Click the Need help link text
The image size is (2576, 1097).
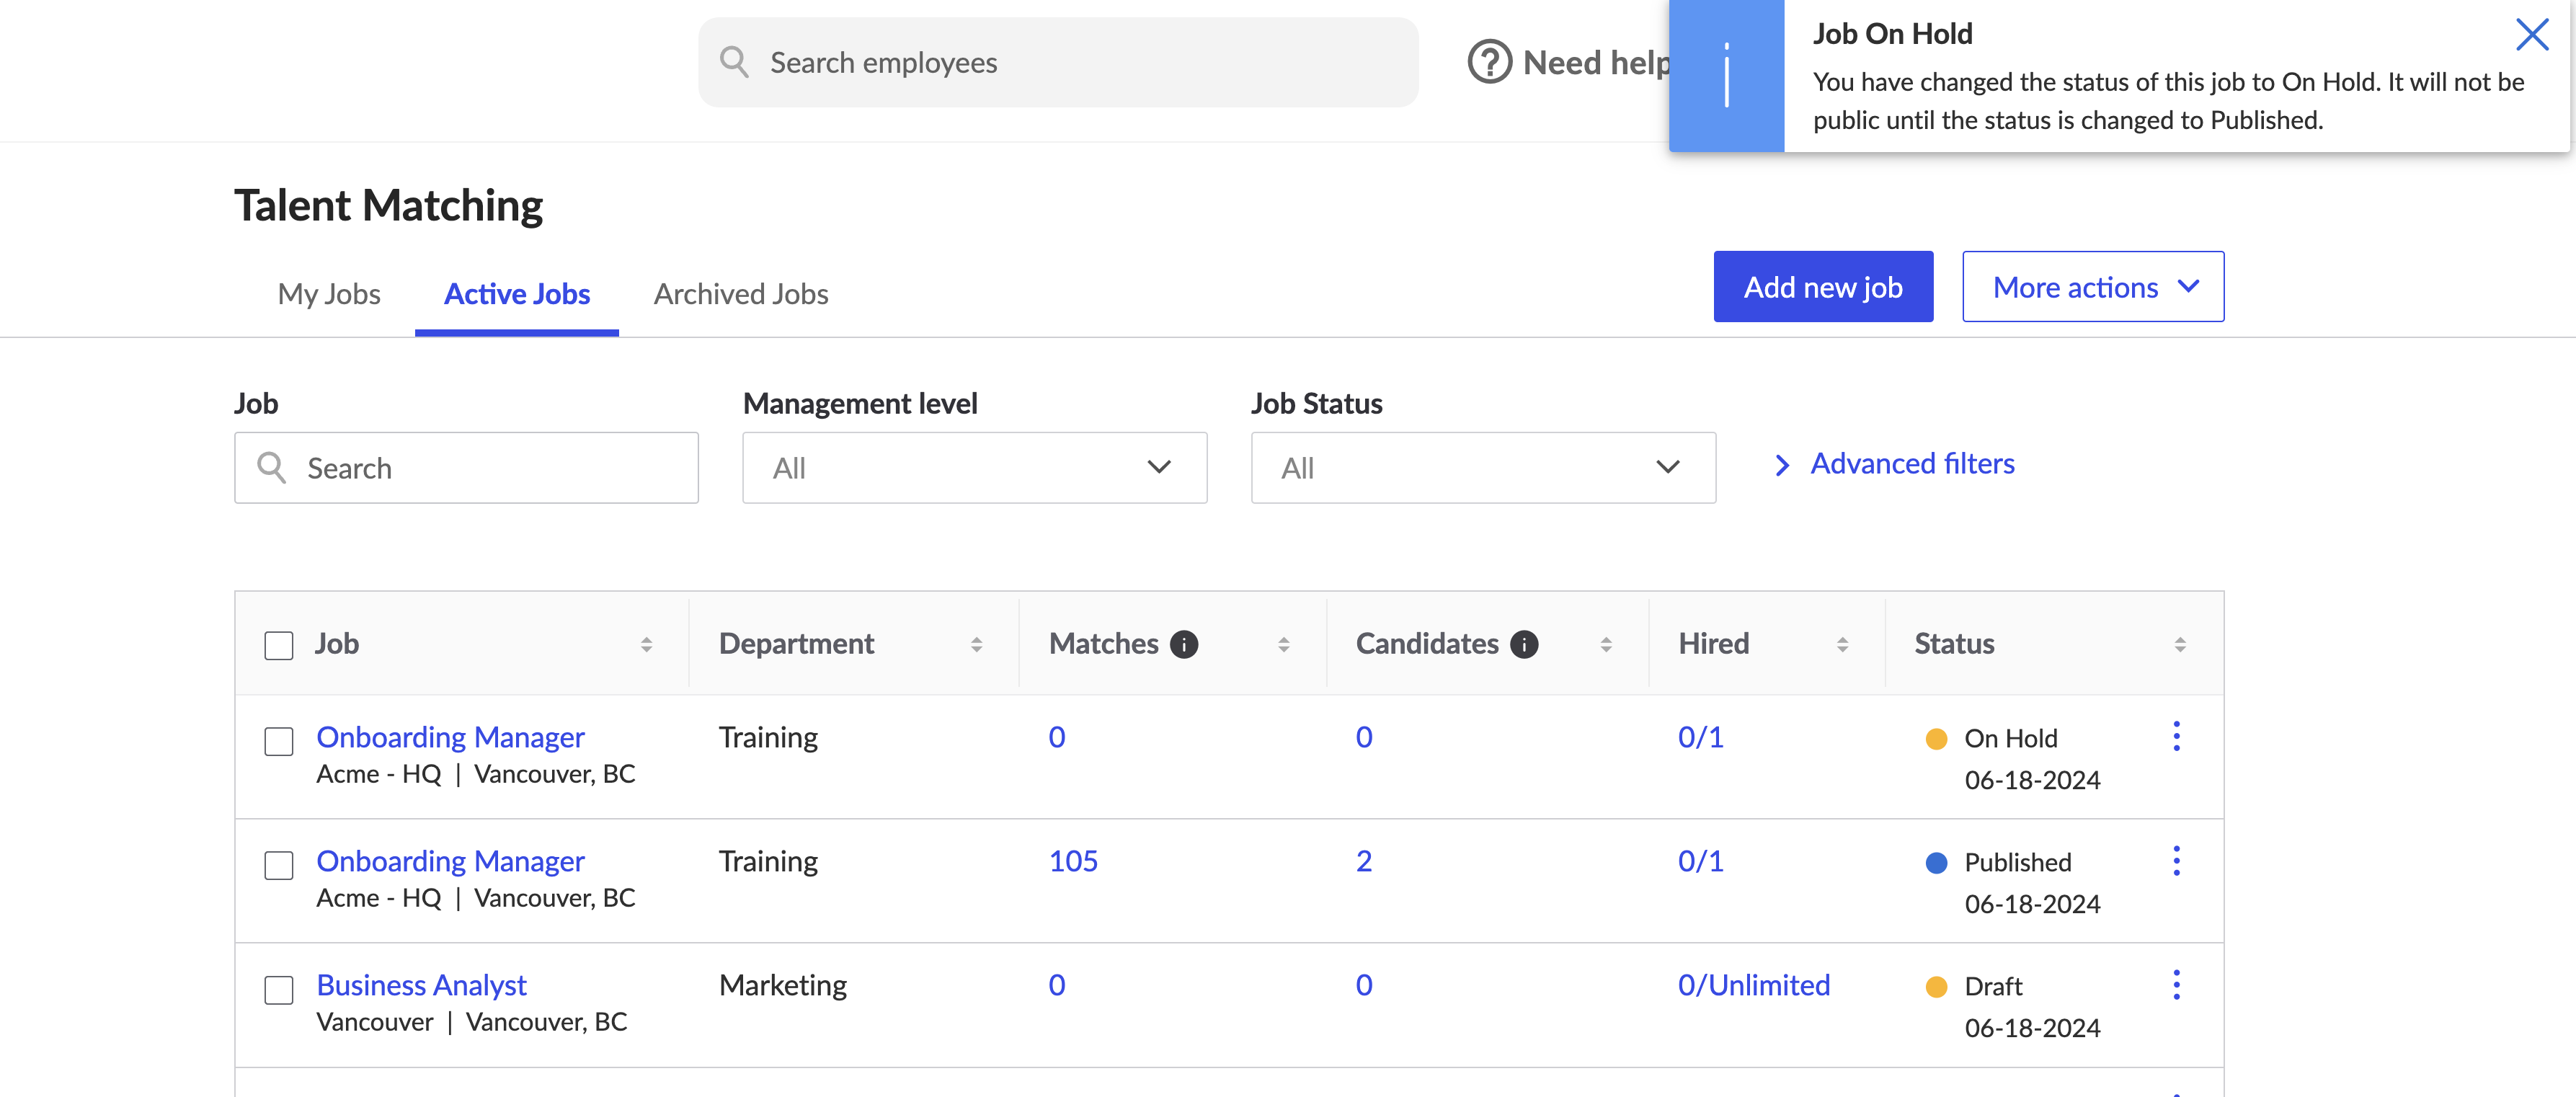tap(1596, 63)
